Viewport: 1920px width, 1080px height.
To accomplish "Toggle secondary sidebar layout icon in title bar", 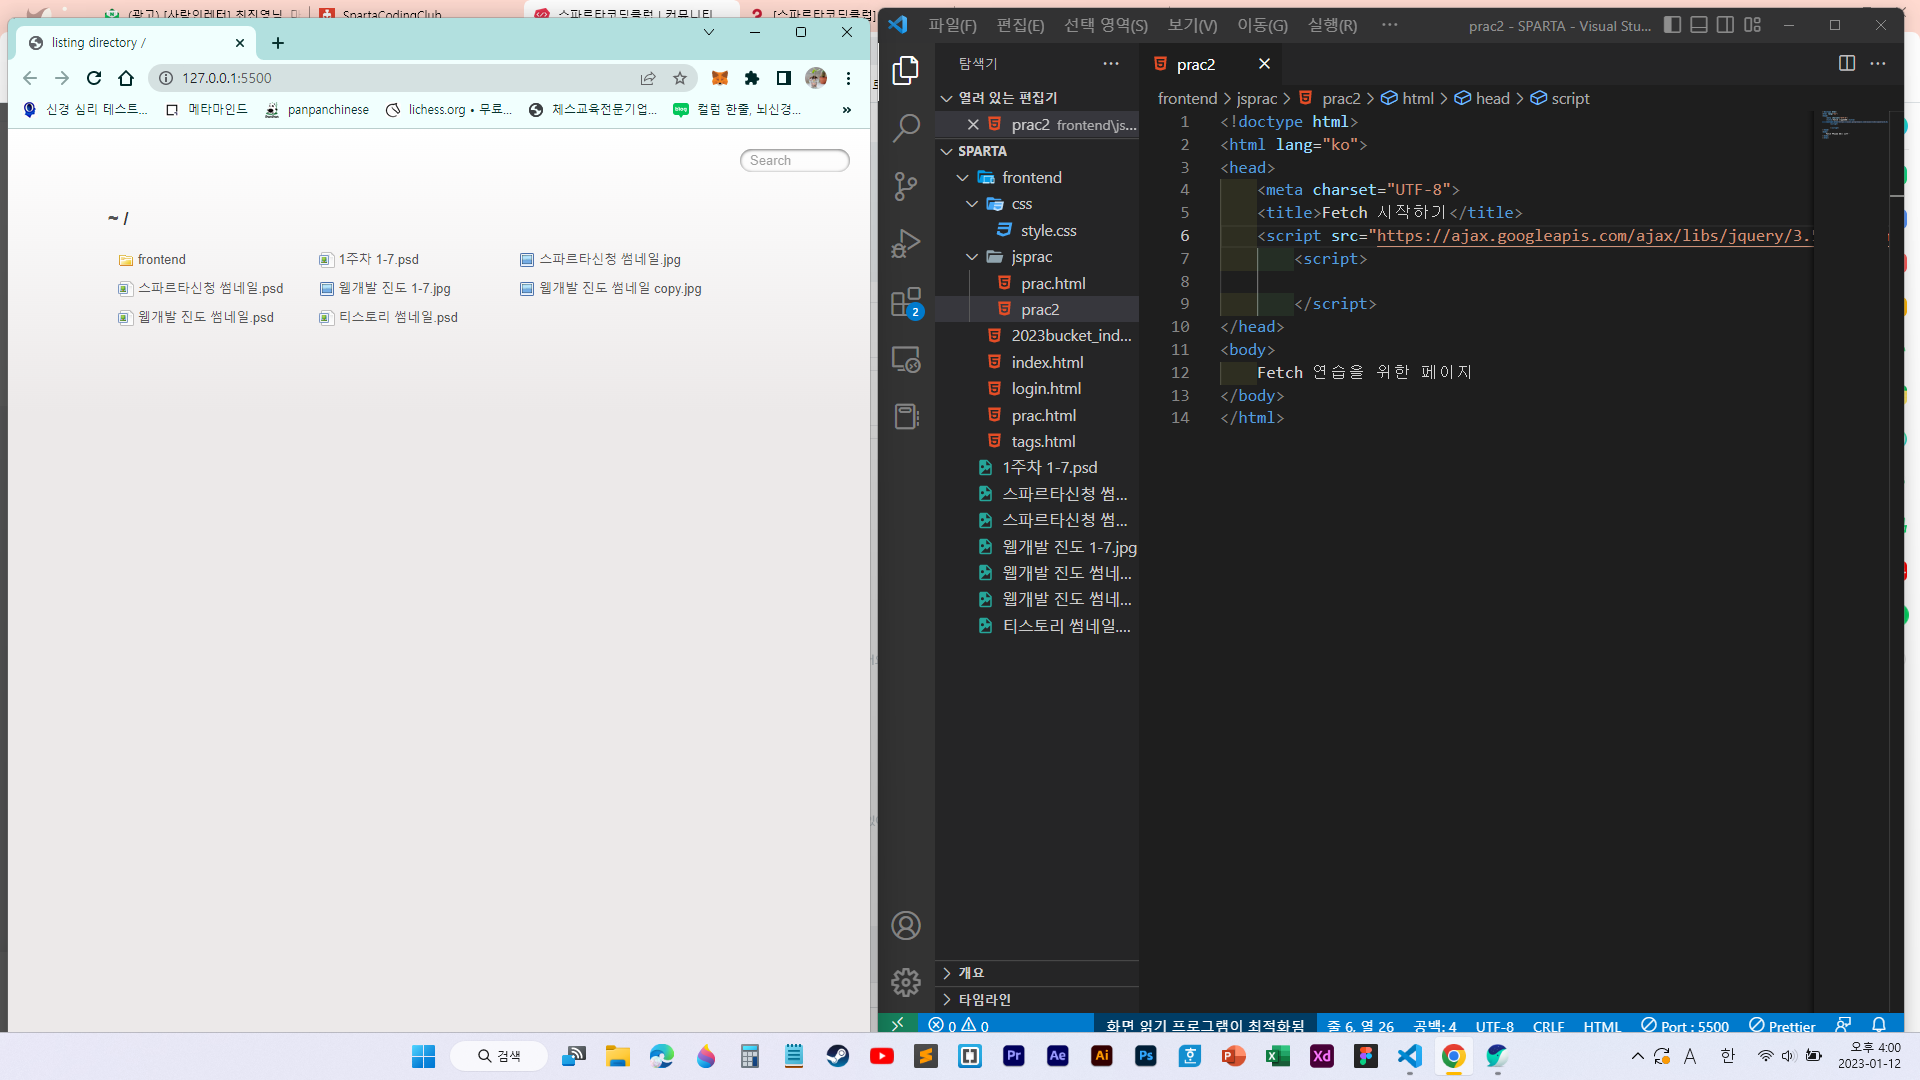I will pyautogui.click(x=1725, y=25).
